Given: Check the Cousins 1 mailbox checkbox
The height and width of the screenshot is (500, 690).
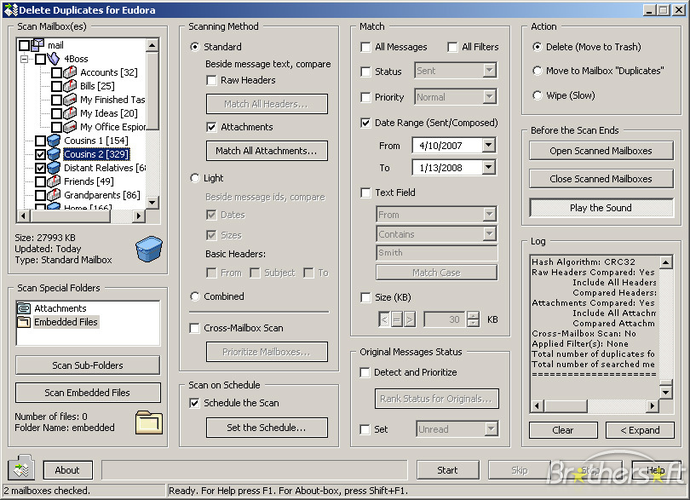Looking at the screenshot, I should pyautogui.click(x=40, y=141).
